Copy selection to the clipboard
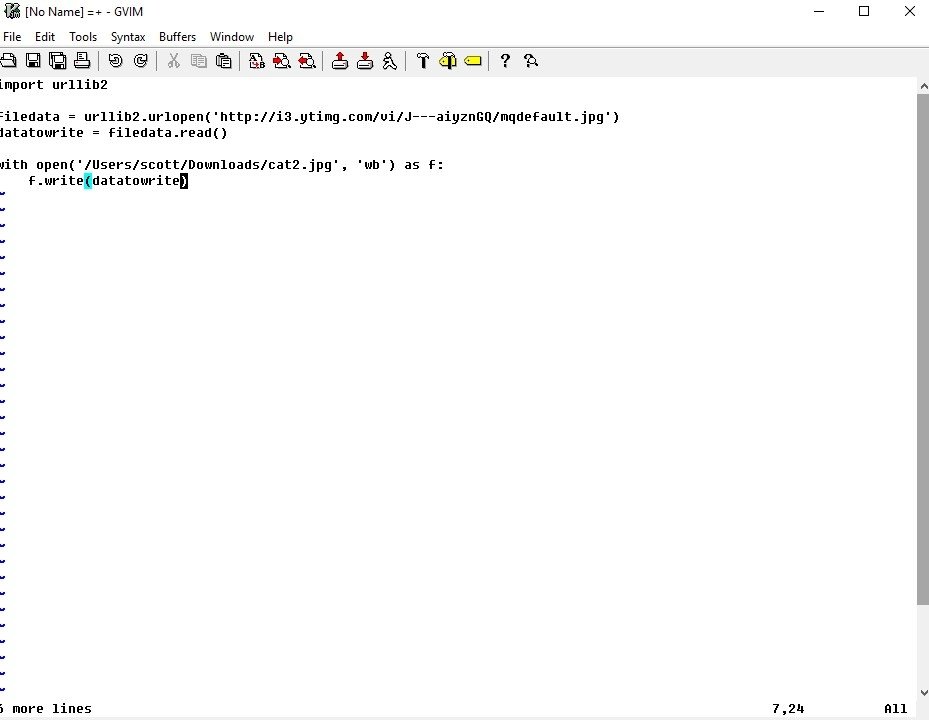Image resolution: width=929 pixels, height=720 pixels. click(x=198, y=60)
